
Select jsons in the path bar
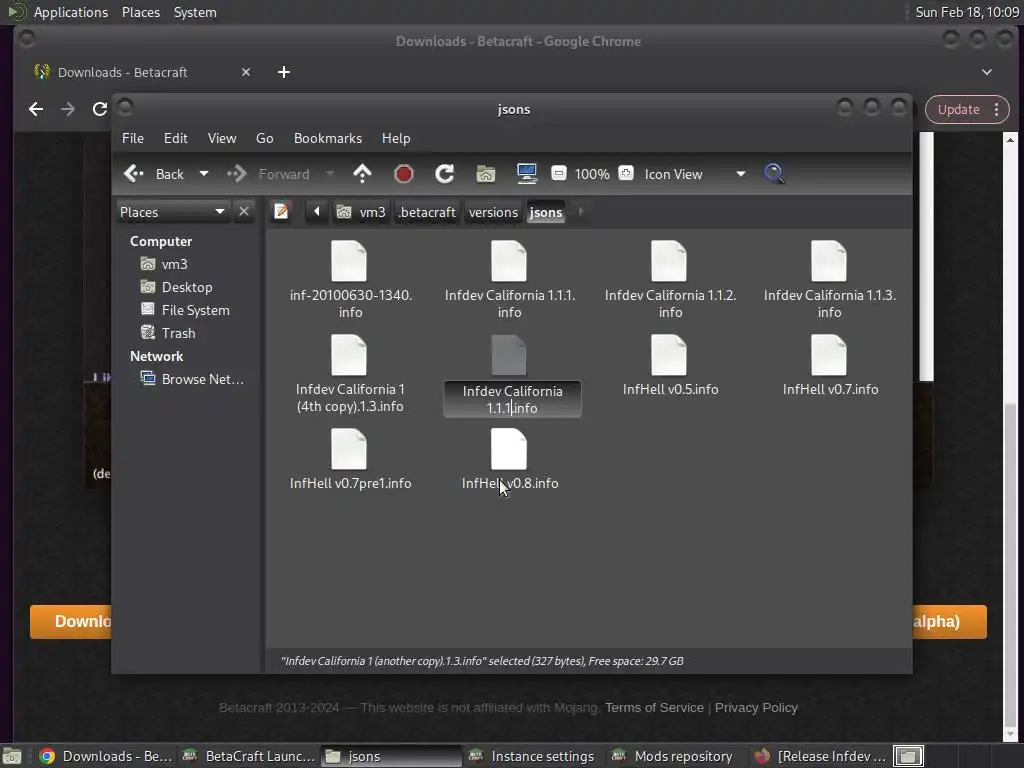click(x=546, y=212)
